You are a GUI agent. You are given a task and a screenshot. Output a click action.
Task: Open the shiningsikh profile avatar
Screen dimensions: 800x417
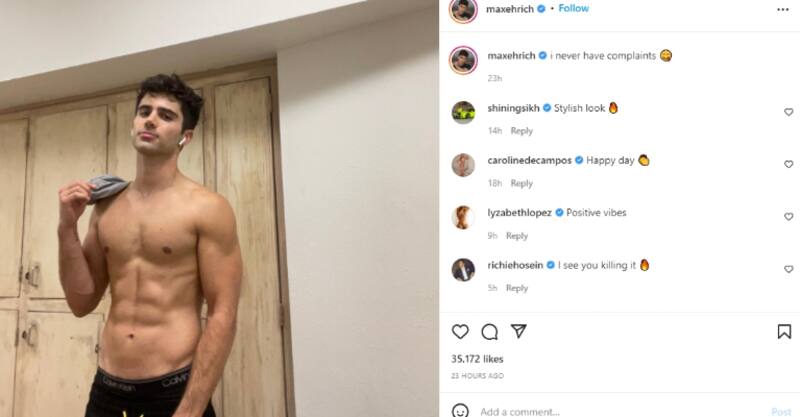pyautogui.click(x=463, y=113)
